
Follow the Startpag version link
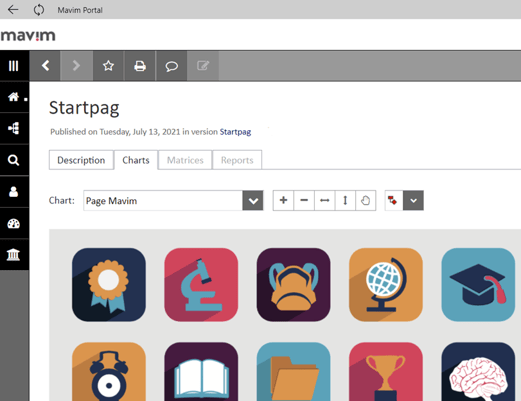(x=235, y=132)
